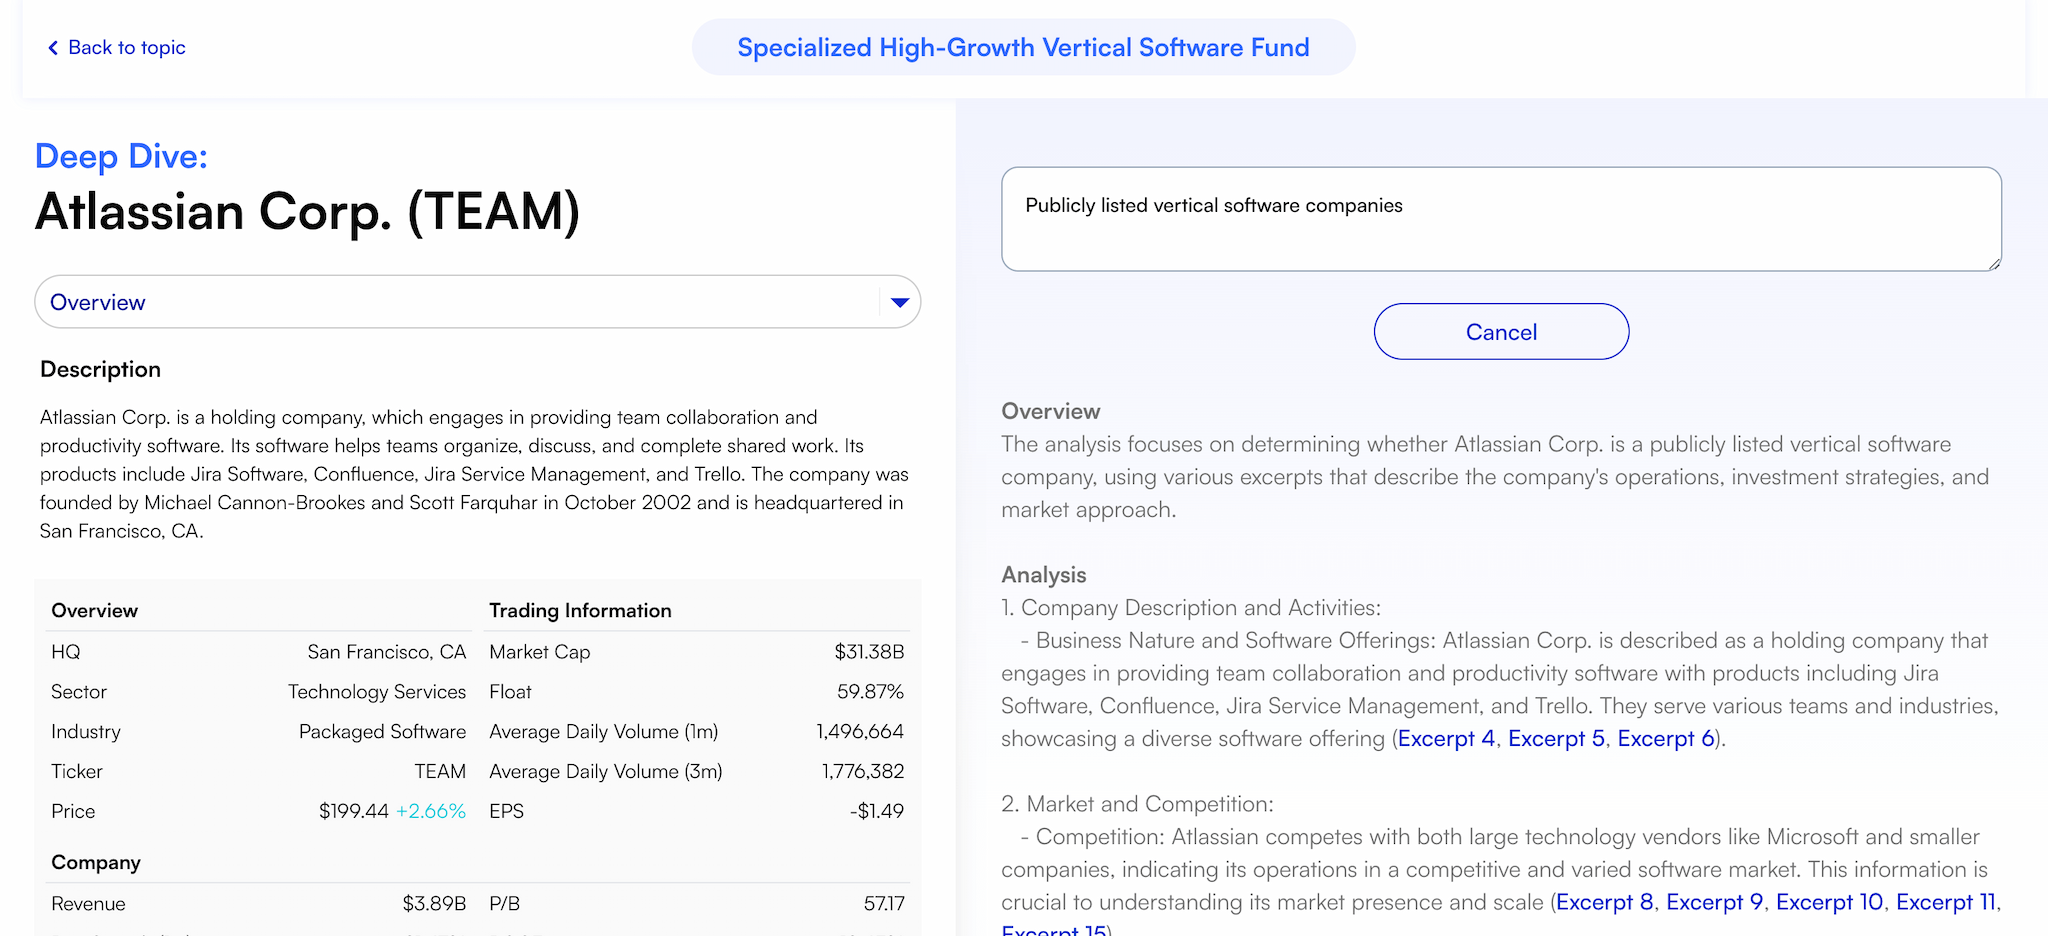Click the Excerpt 11 link
2048x936 pixels.
(x=1945, y=903)
